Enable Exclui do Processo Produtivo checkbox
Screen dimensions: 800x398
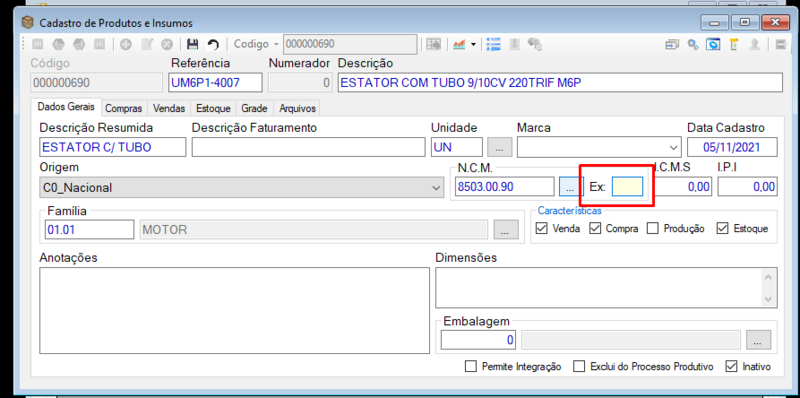pyautogui.click(x=579, y=366)
